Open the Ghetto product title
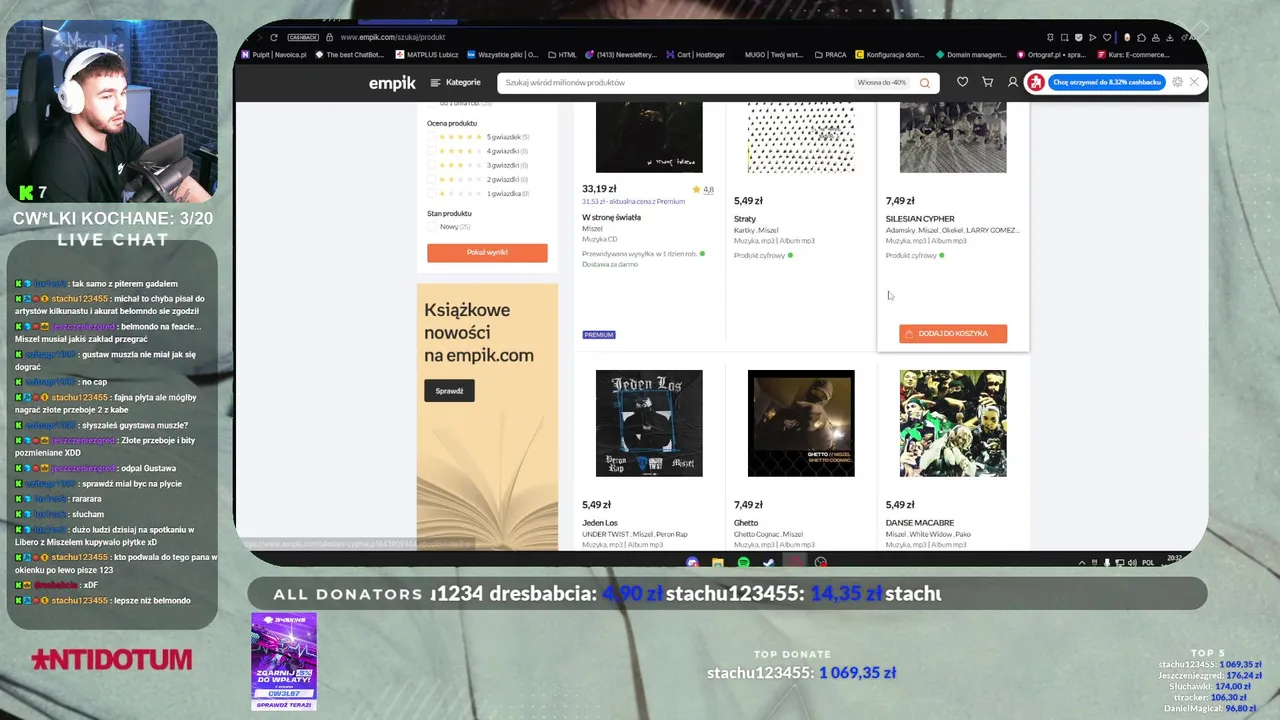The height and width of the screenshot is (720, 1280). pyautogui.click(x=746, y=523)
